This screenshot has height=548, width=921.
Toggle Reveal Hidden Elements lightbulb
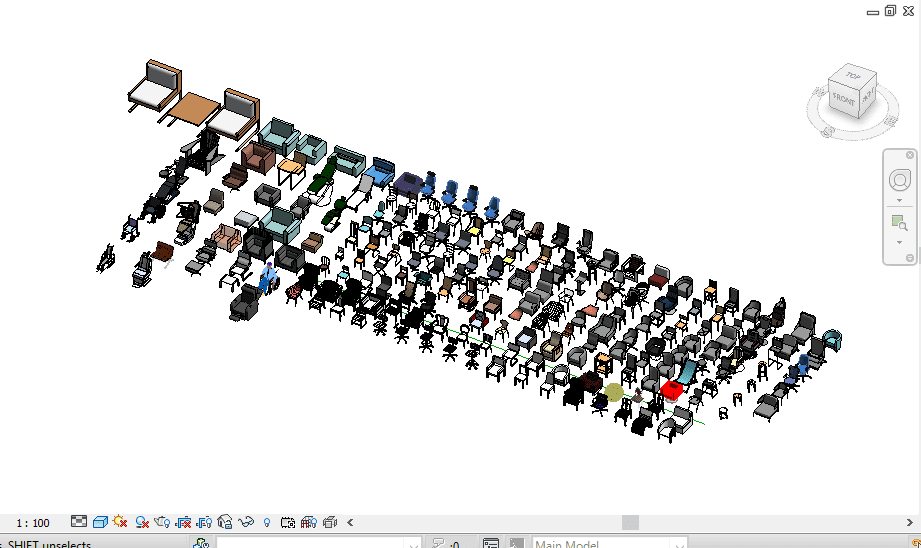tap(267, 522)
